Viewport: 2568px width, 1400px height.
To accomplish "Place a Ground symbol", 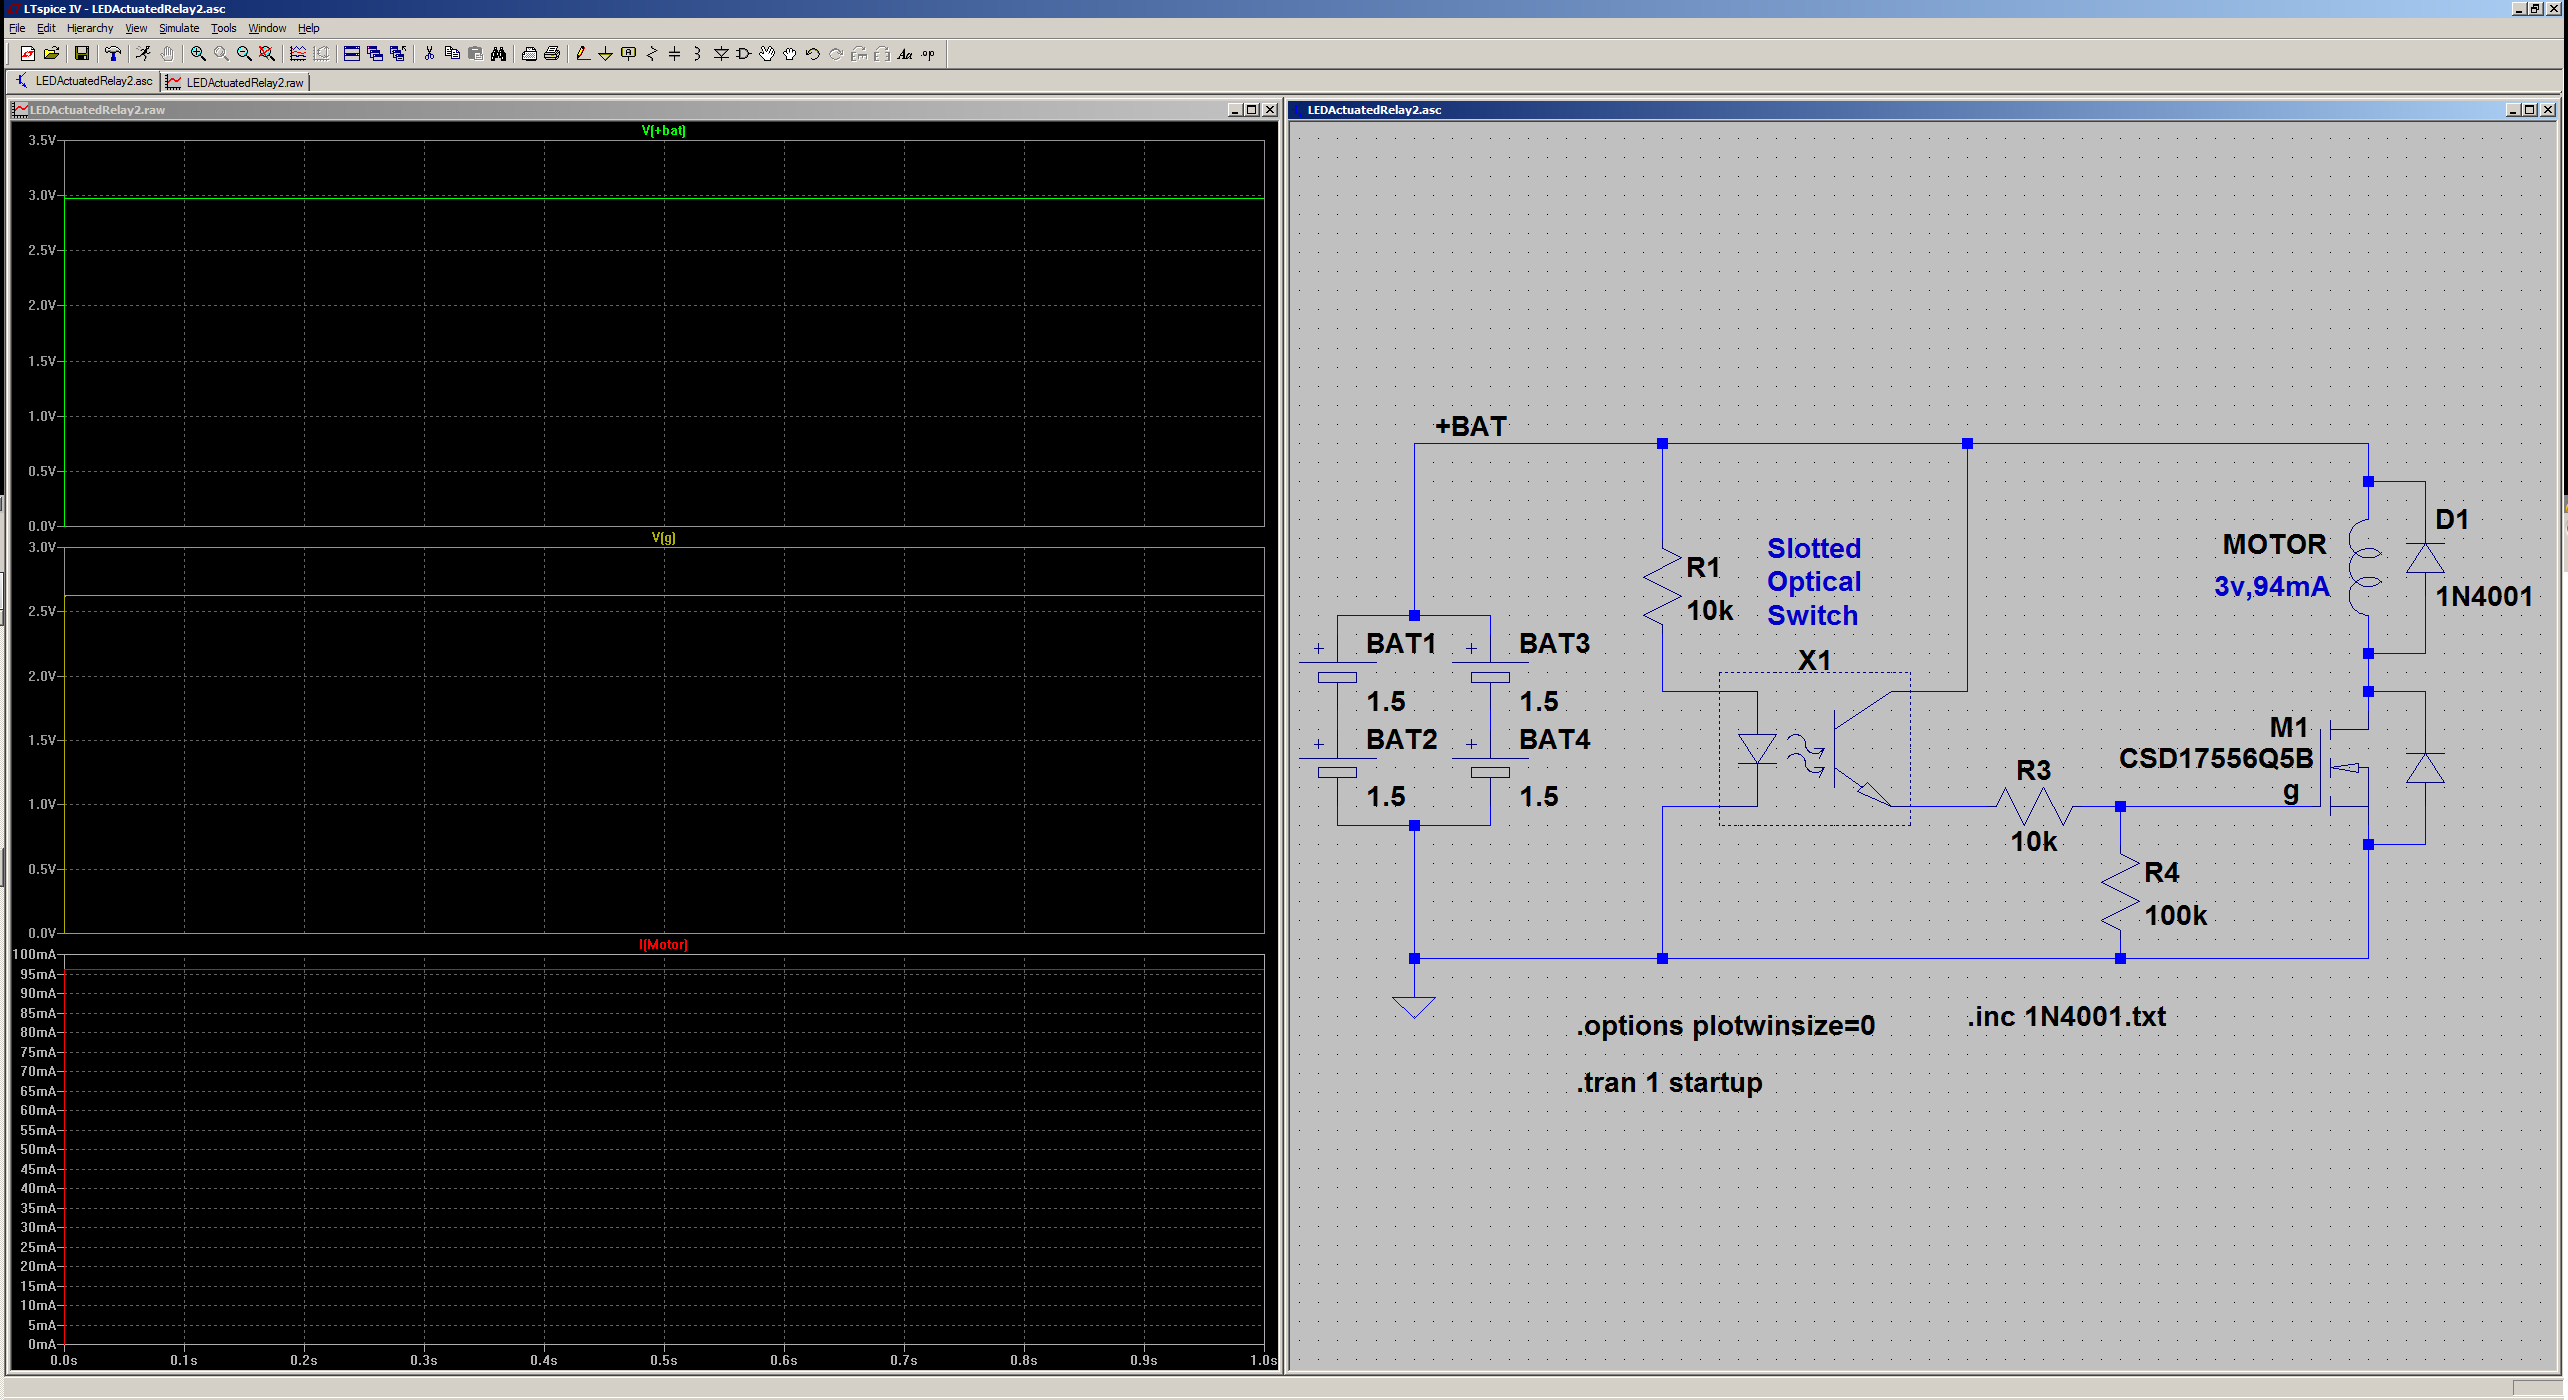I will [606, 54].
